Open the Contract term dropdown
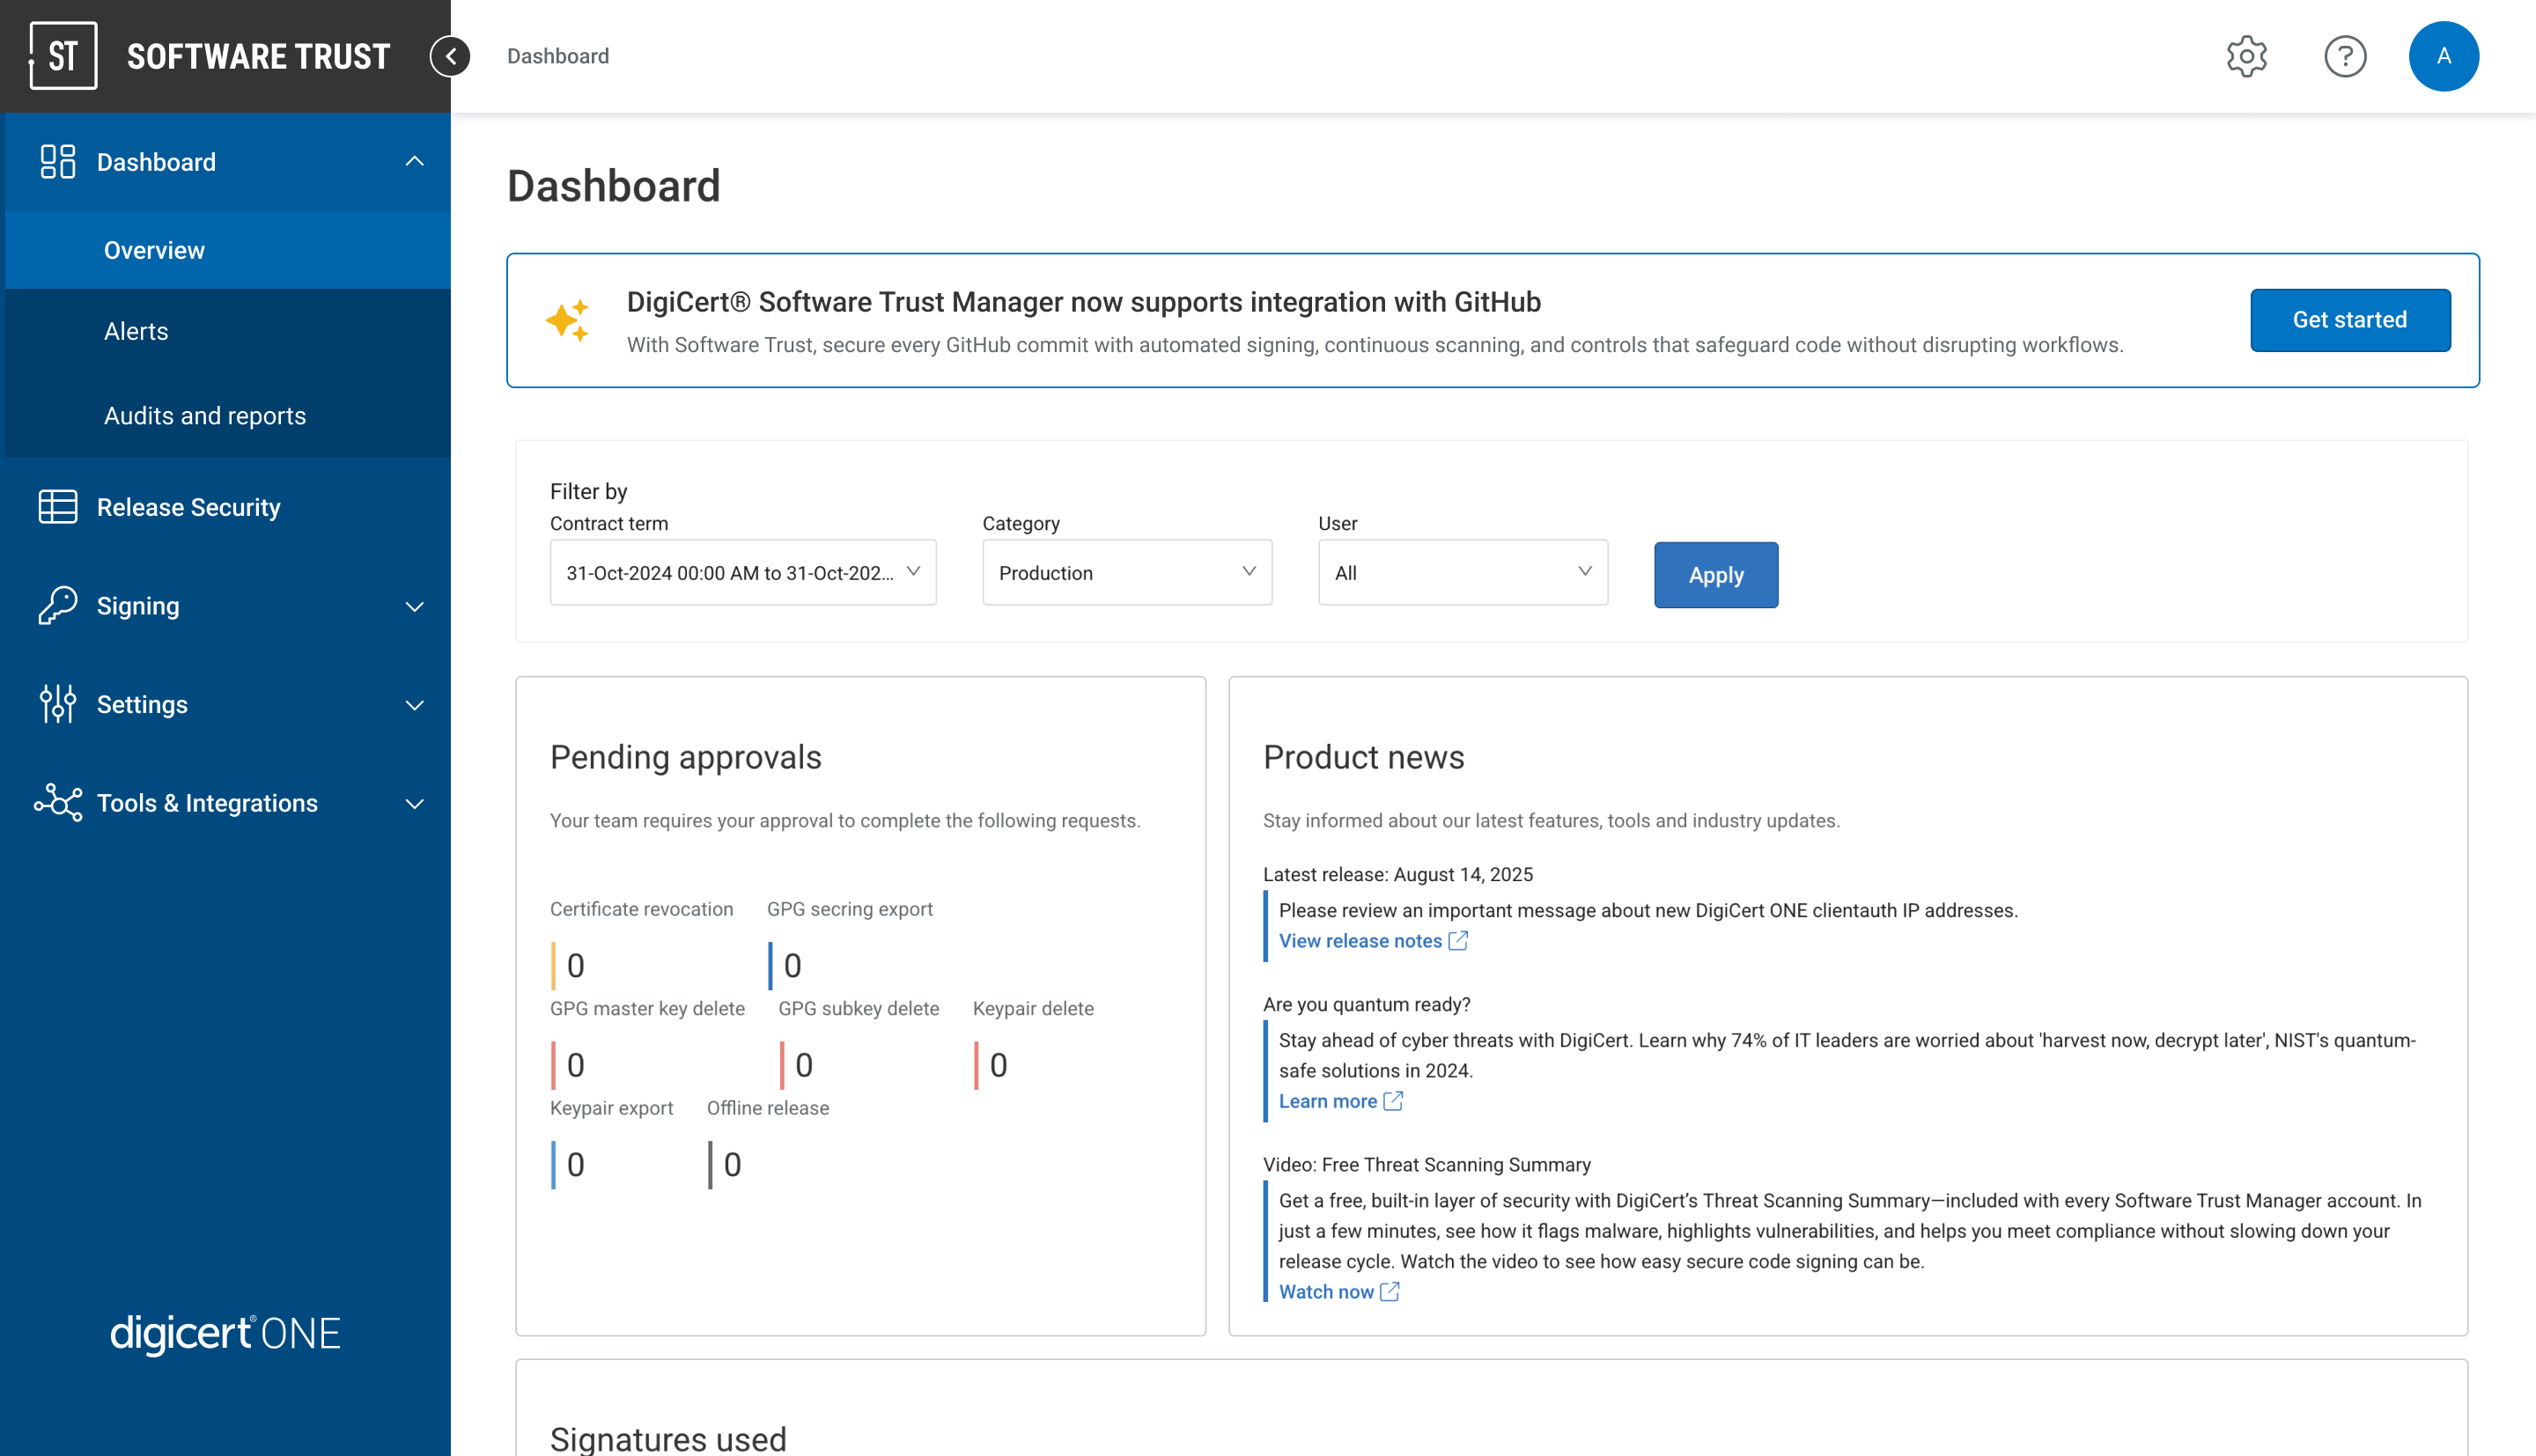 pyautogui.click(x=743, y=572)
